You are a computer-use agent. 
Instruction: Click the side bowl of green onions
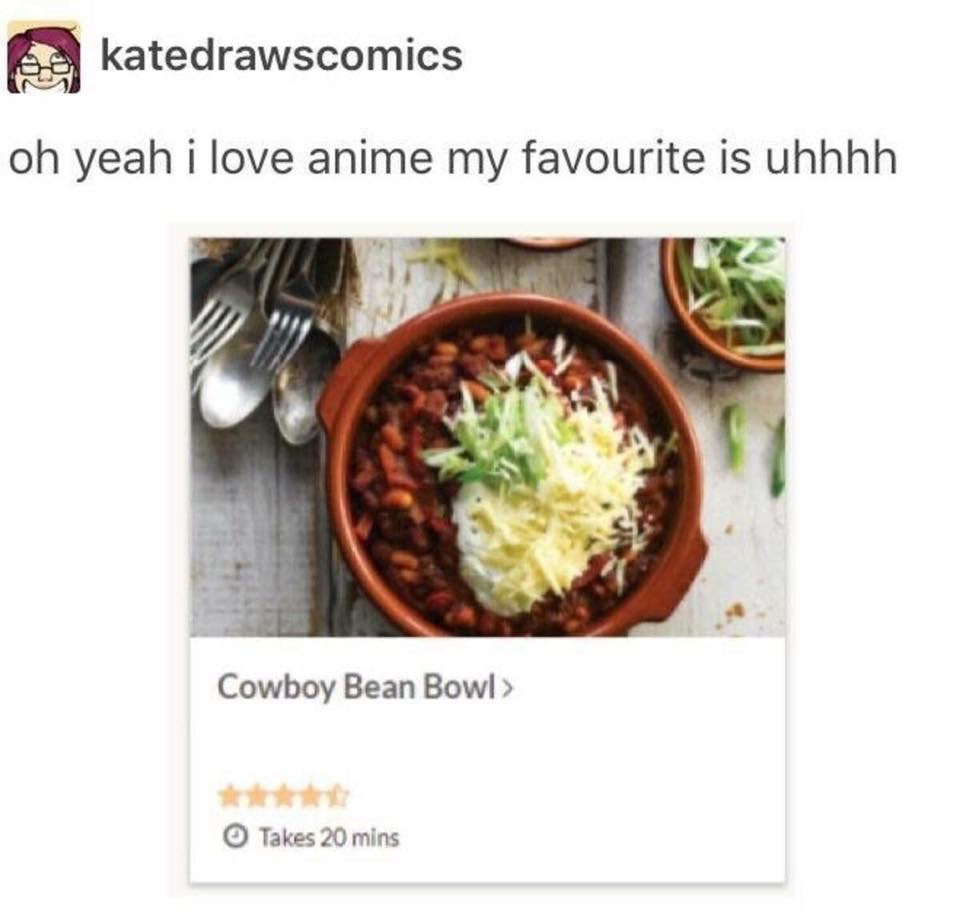pyautogui.click(x=726, y=303)
